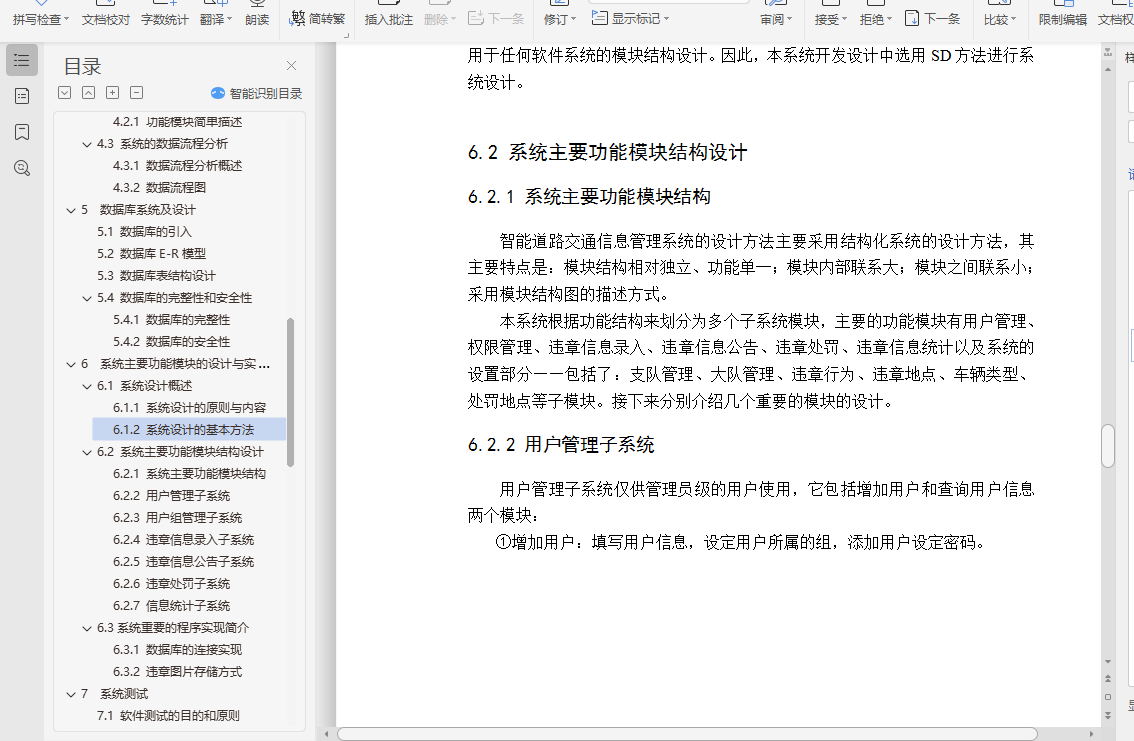Open the find and replace sidebar icon
1134x741 pixels.
(22, 168)
